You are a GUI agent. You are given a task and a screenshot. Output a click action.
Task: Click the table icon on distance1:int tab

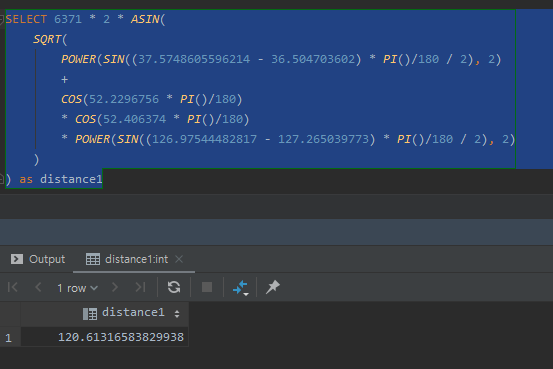tap(93, 259)
